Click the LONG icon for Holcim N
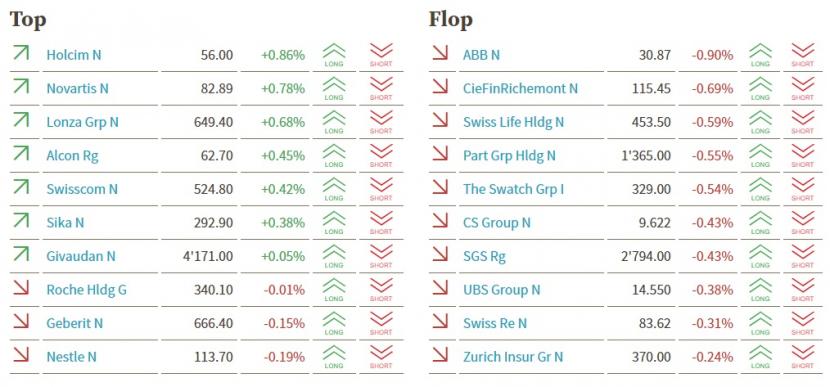 click(x=333, y=55)
